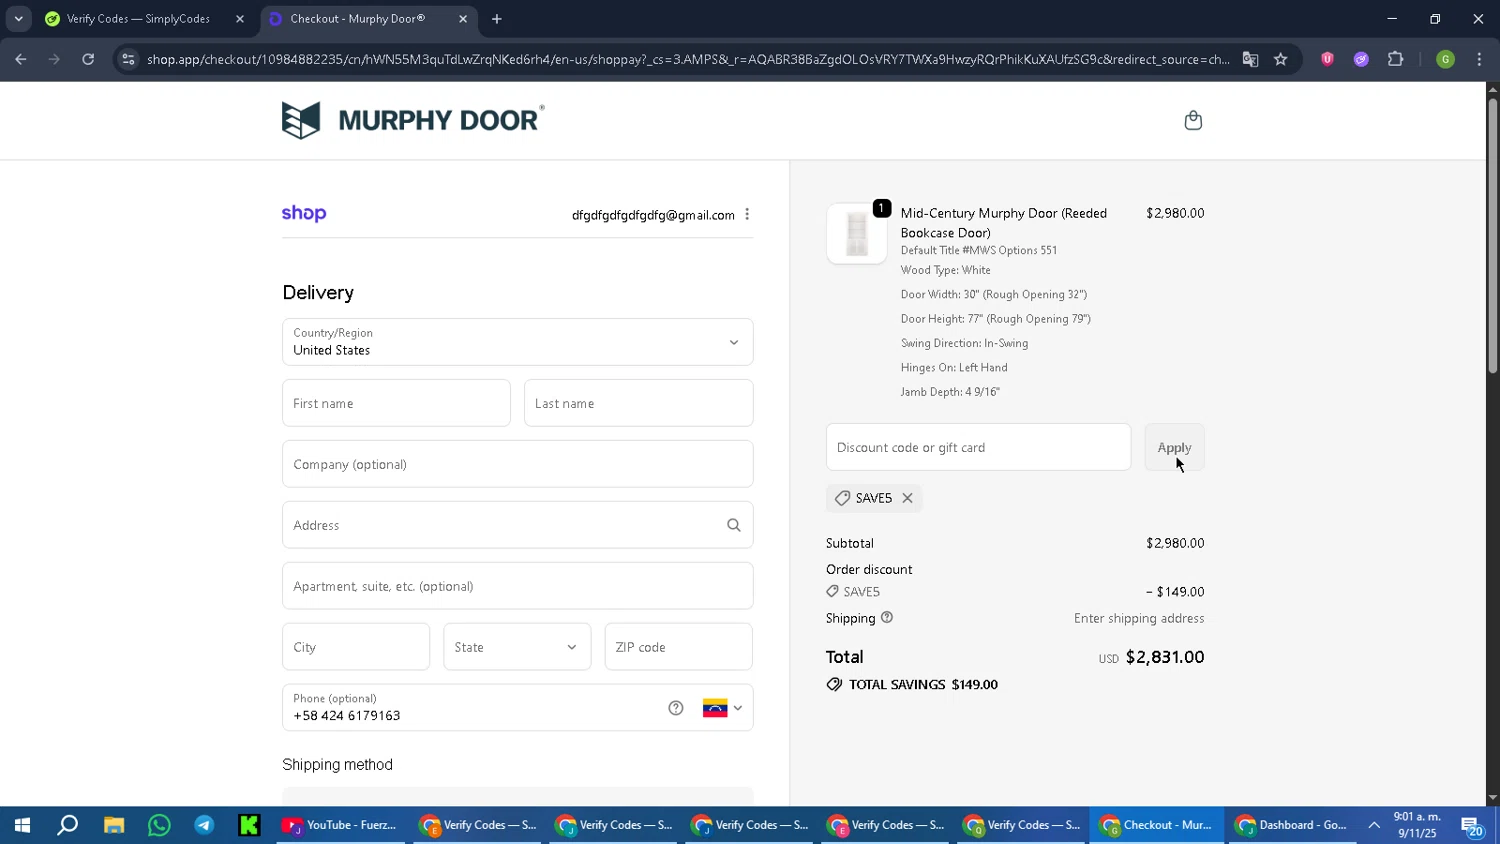Expand the State dropdown
Image resolution: width=1500 pixels, height=844 pixels.
517,647
